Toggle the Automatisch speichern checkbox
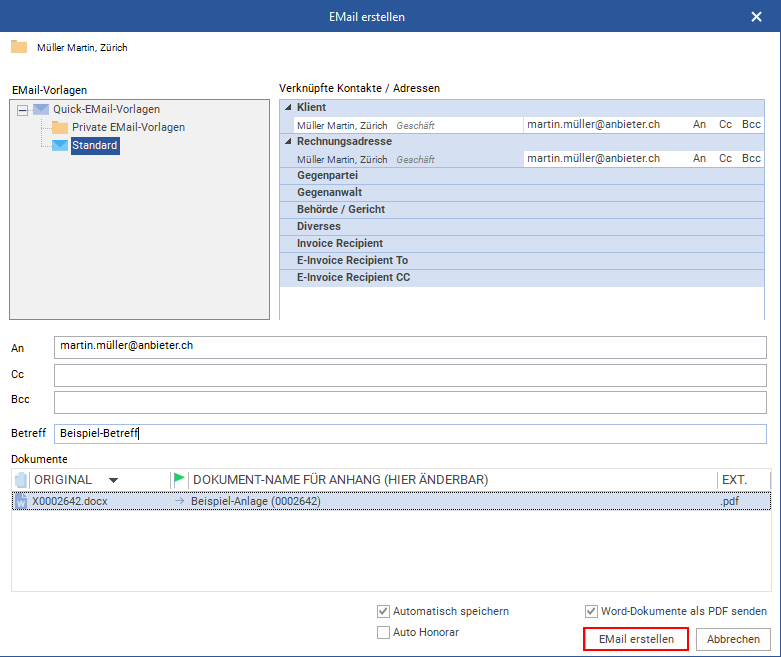 (x=383, y=611)
